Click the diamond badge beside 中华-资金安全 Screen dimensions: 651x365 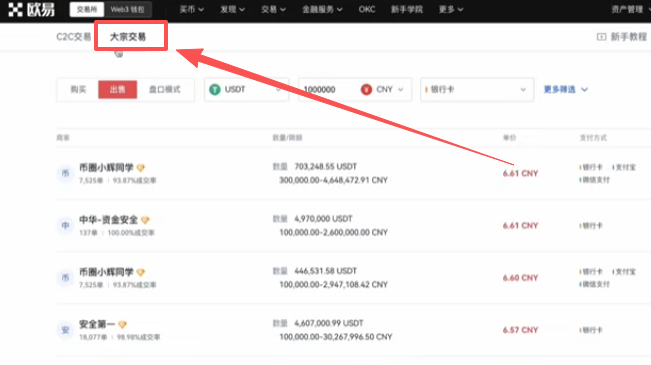(145, 220)
